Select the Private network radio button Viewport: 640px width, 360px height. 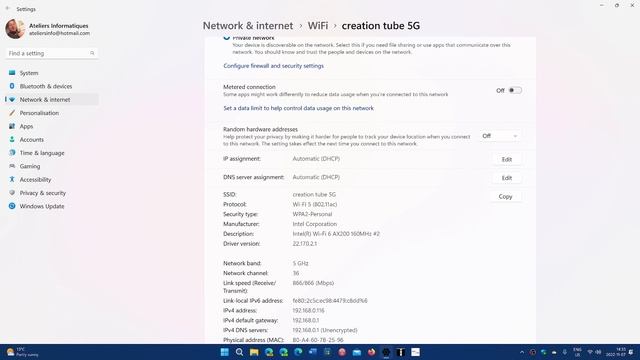coord(227,38)
